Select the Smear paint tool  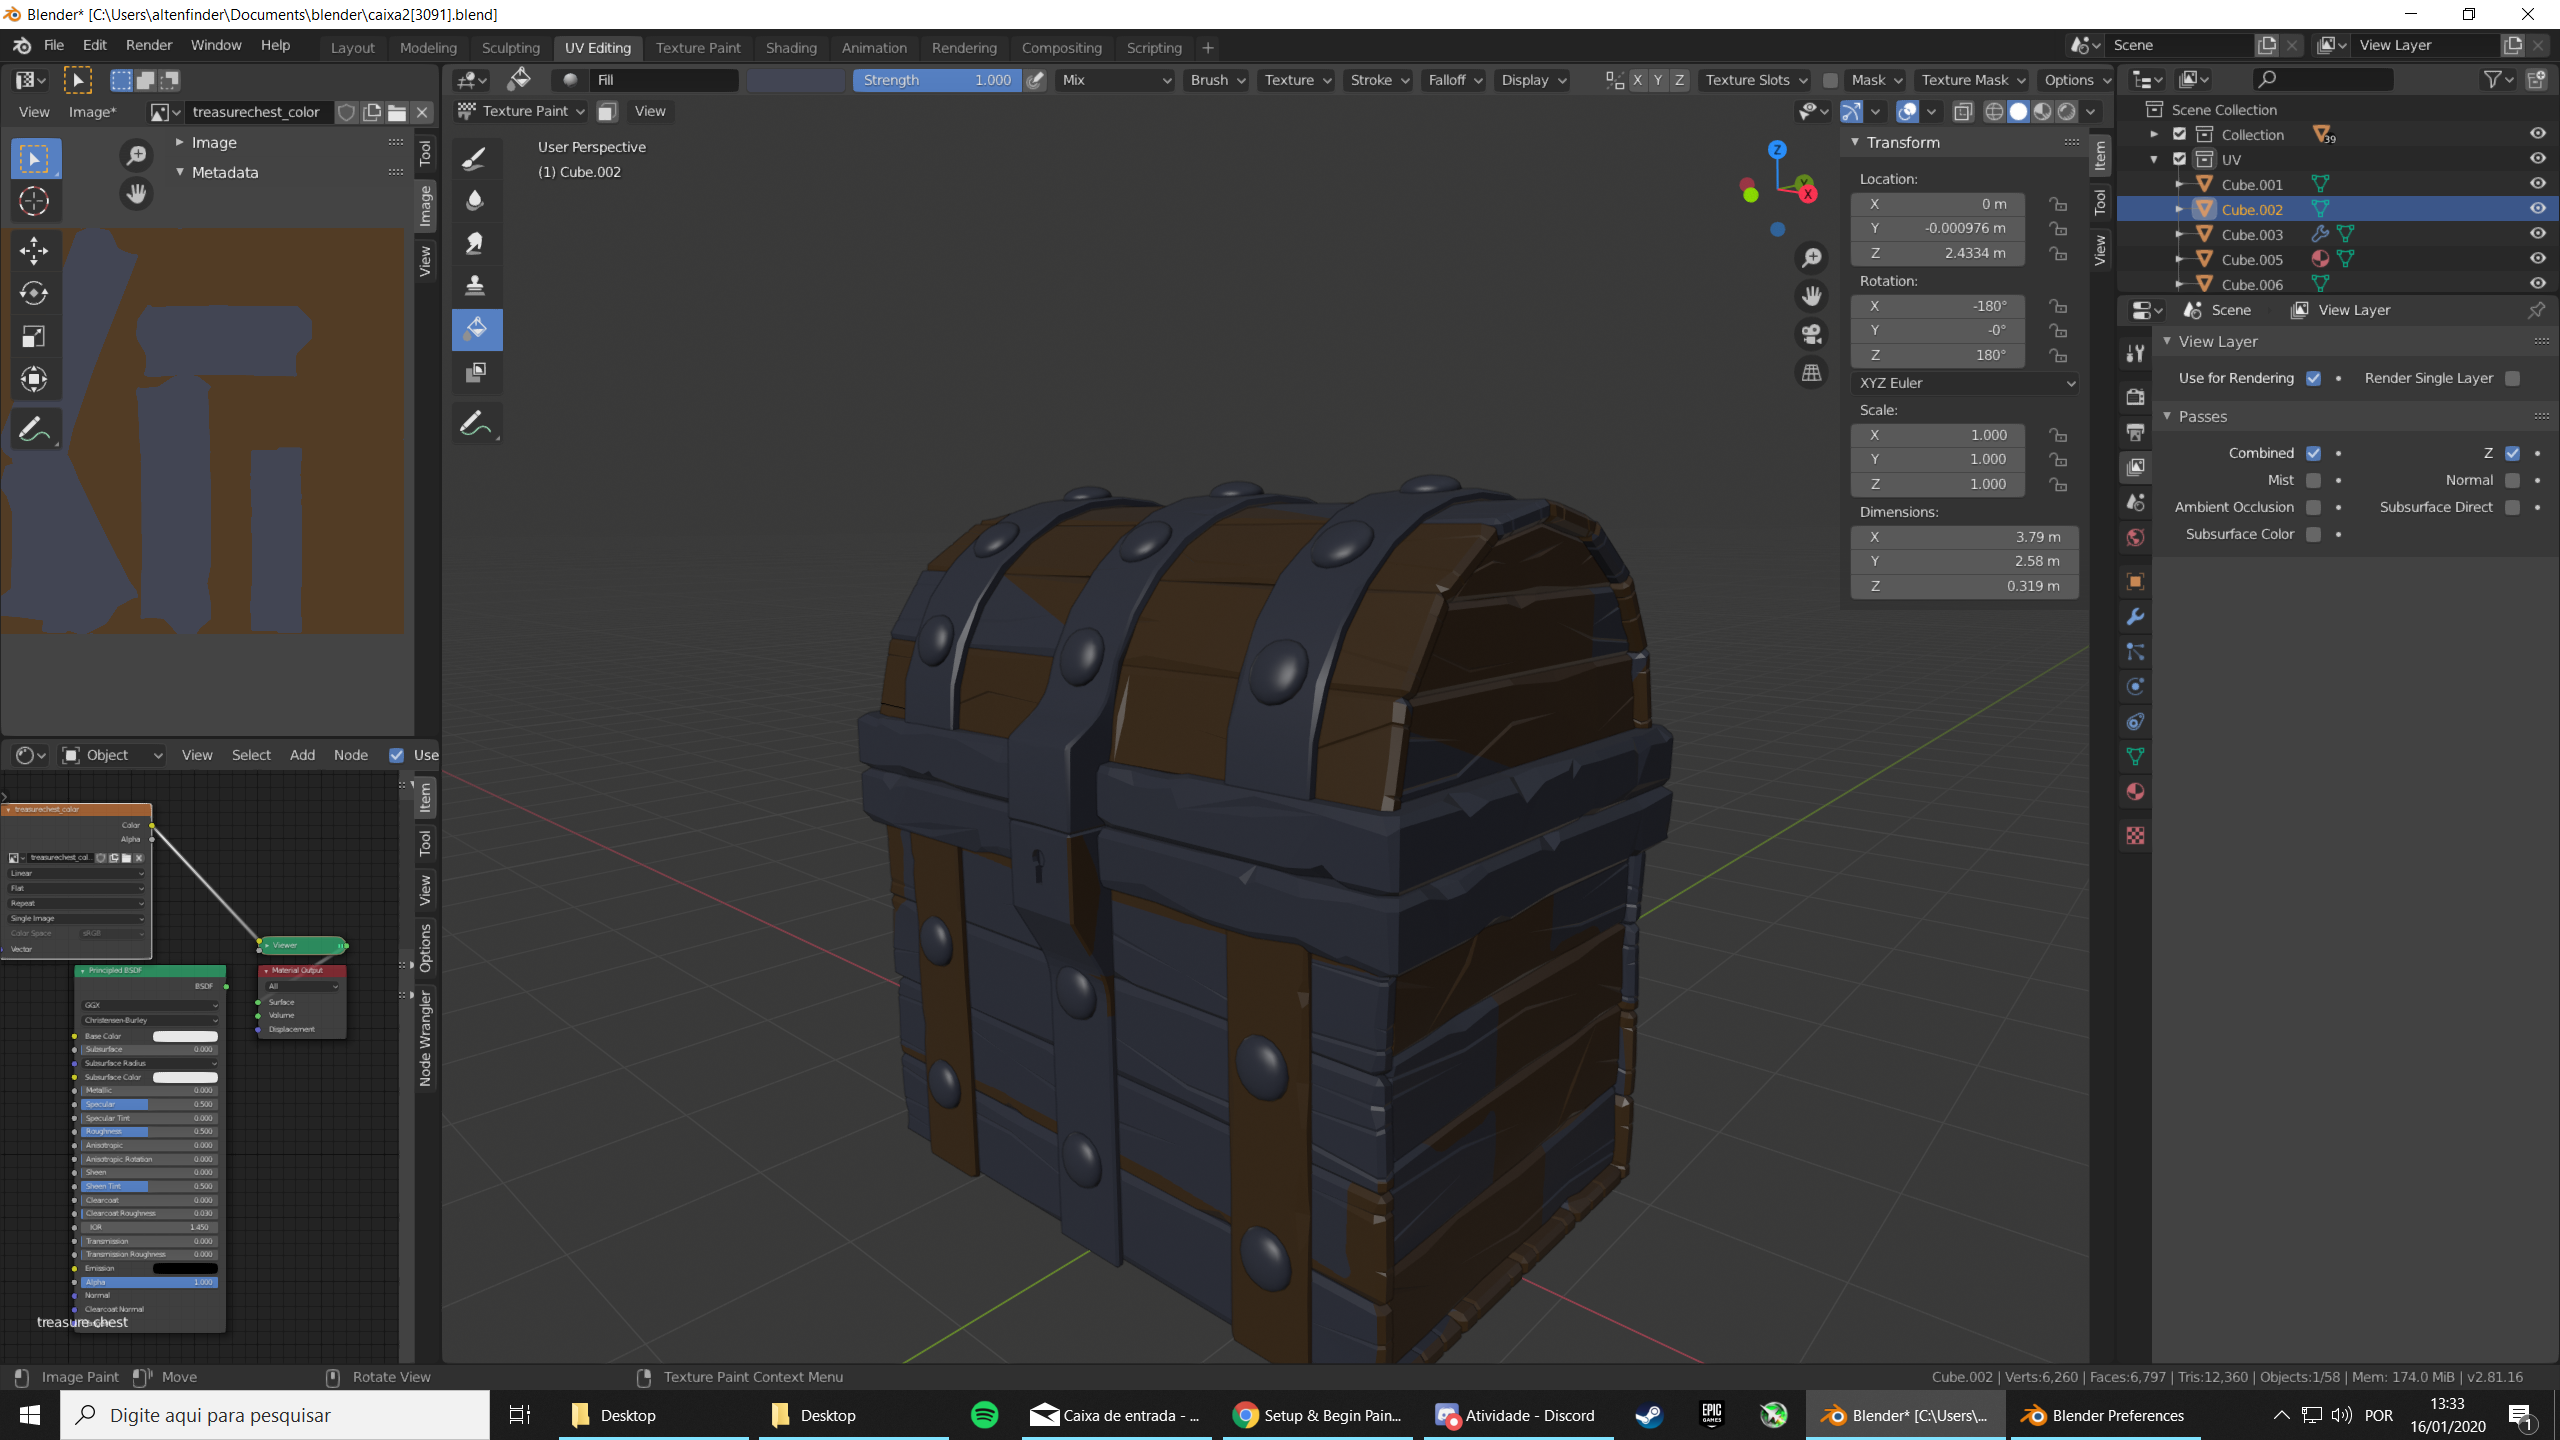point(475,243)
